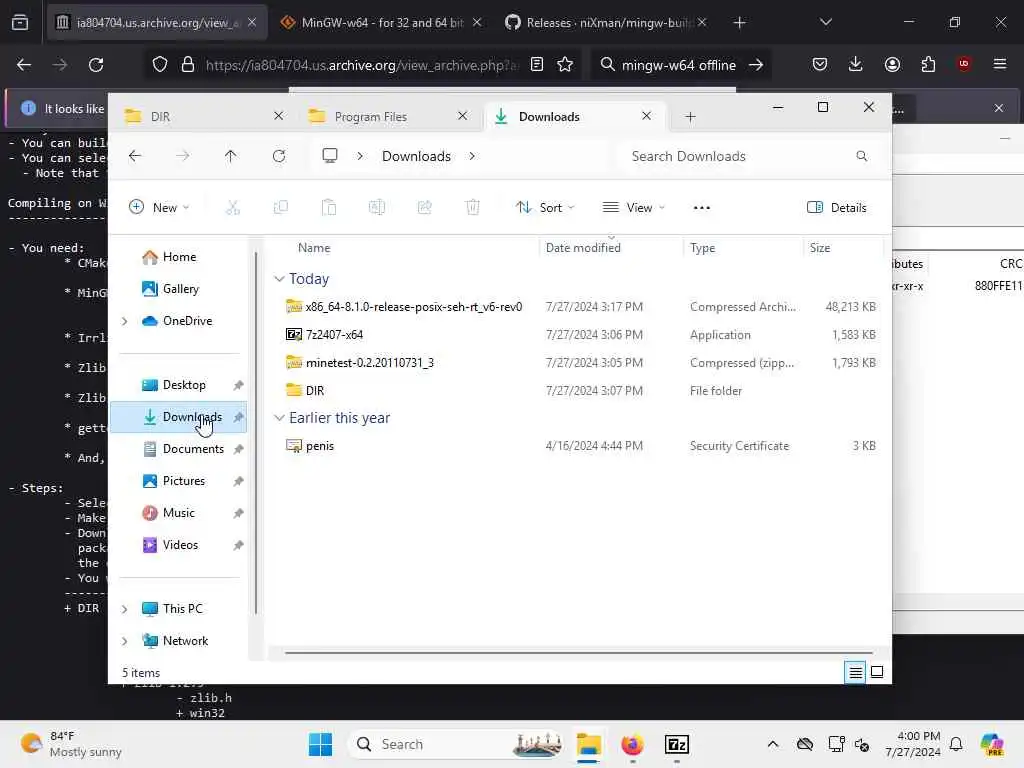Expand the breadcrumb chevron after Downloads
This screenshot has height=768, width=1024.
point(472,156)
